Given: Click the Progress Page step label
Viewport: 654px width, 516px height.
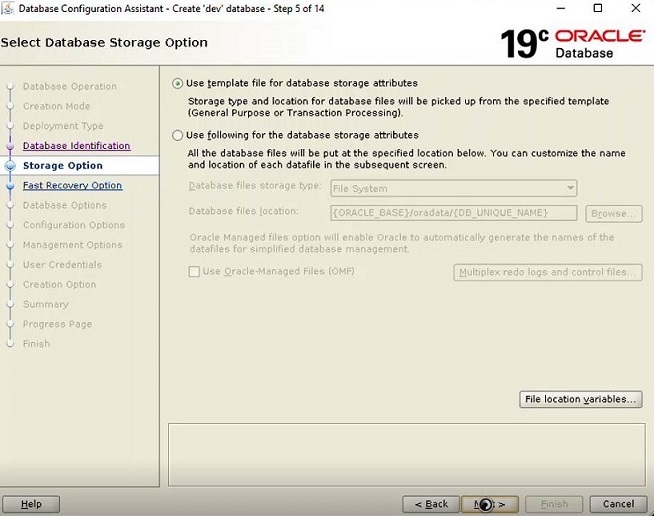Looking at the screenshot, I should pyautogui.click(x=58, y=324).
